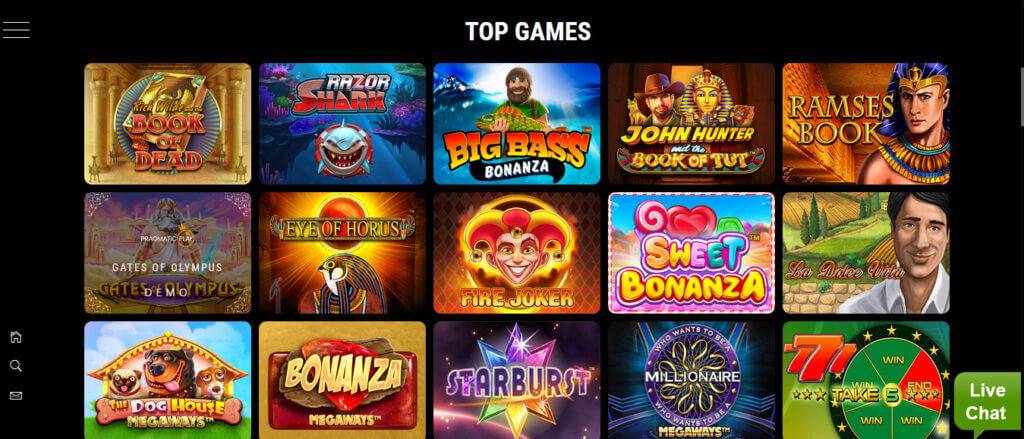This screenshot has width=1024, height=439.
Task: Start the Gates of Olympus demo
Action: tap(168, 253)
